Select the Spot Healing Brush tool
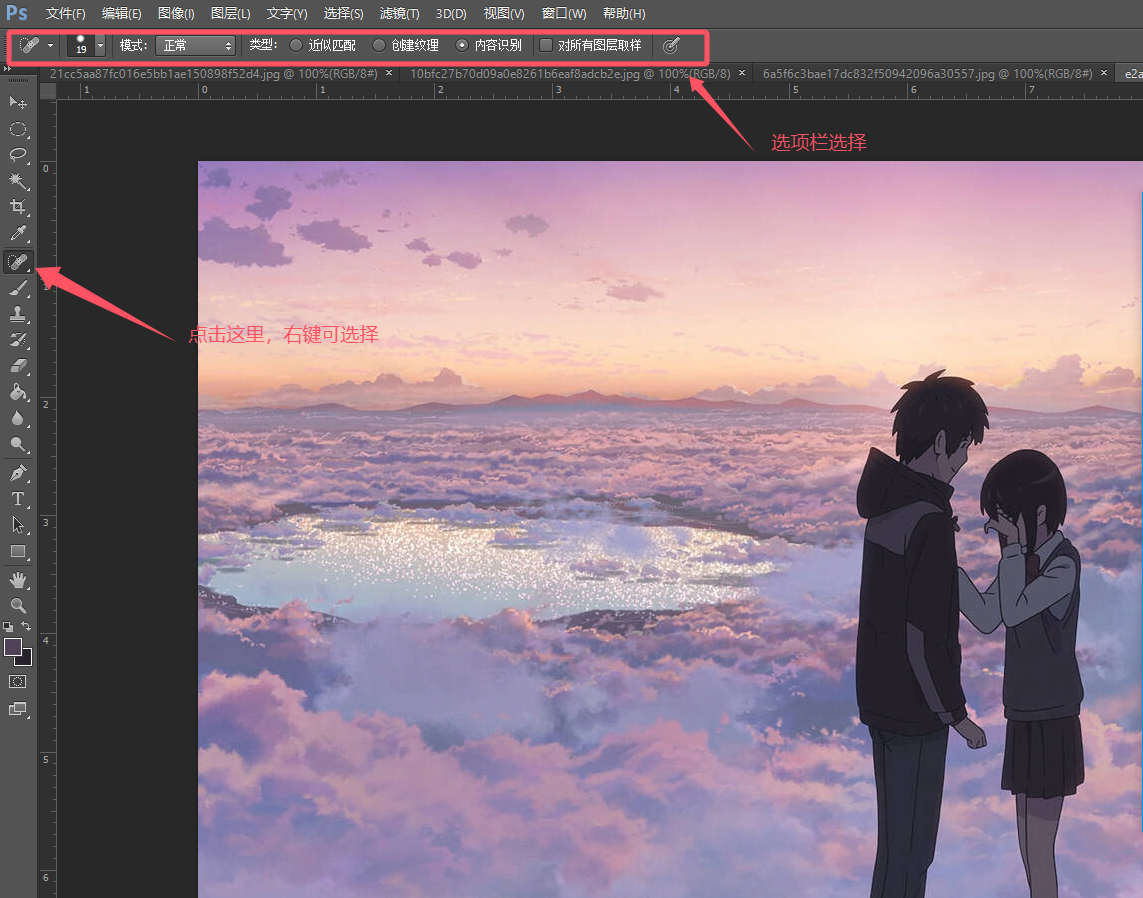Screen dimensions: 1143x898 coord(17,261)
